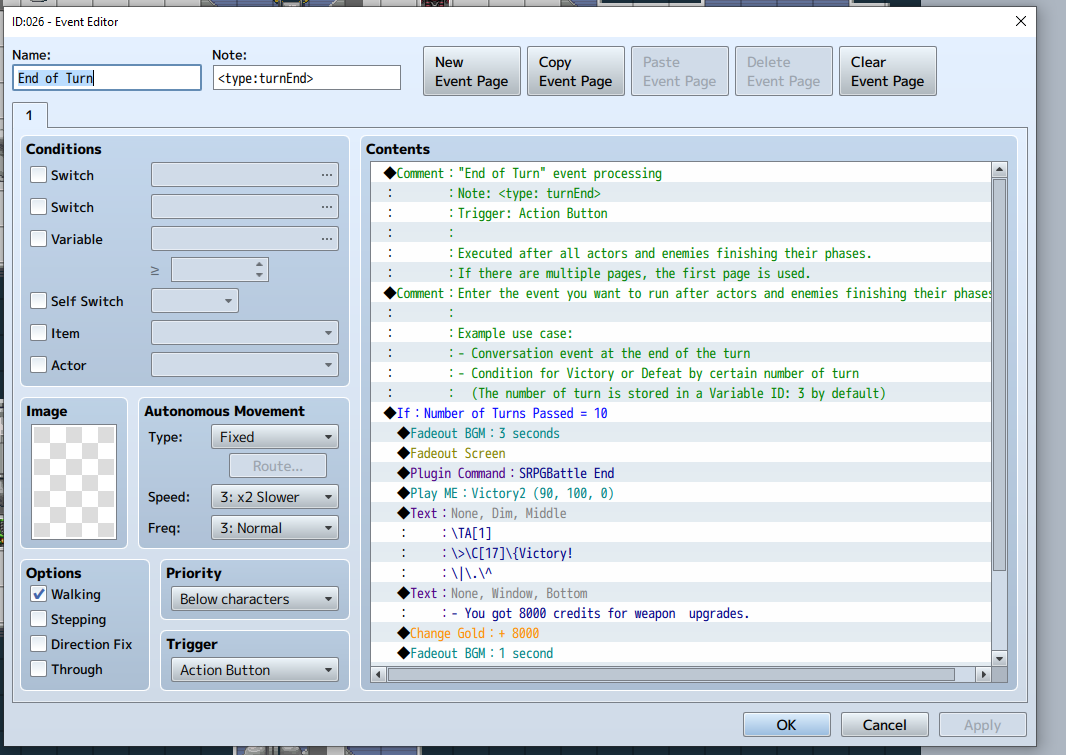Click scroll up arrow in Contents list

click(999, 169)
